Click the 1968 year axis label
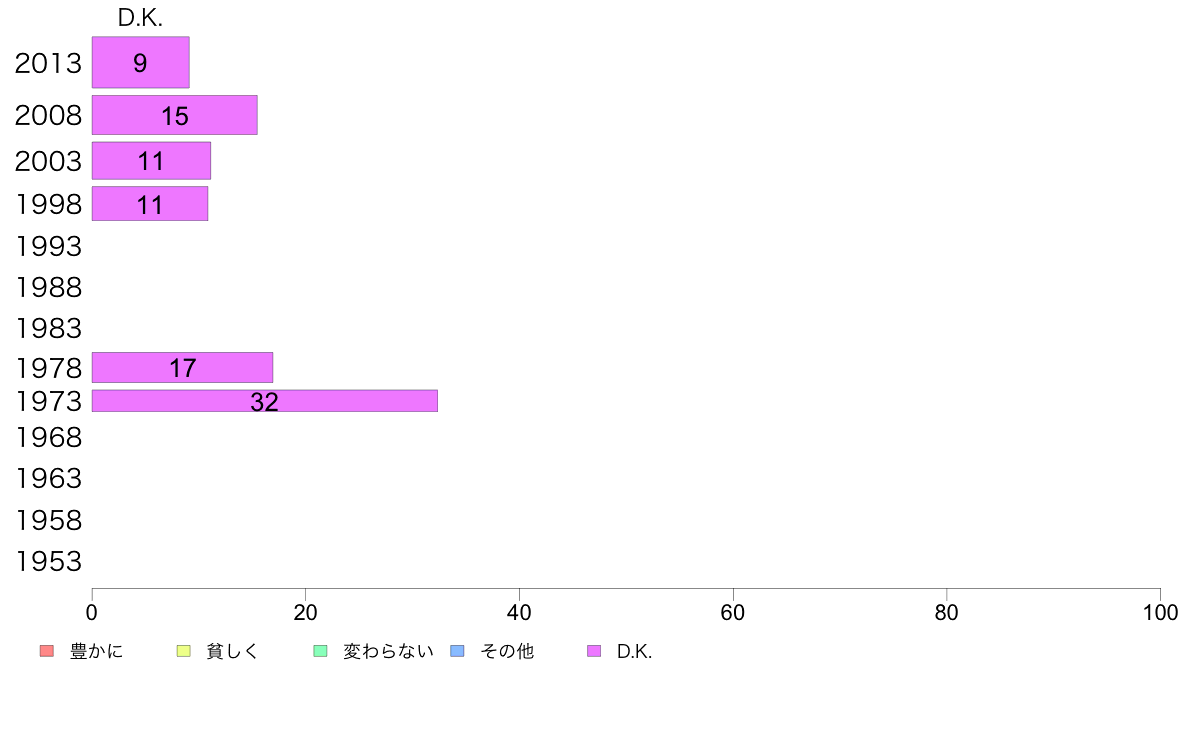This screenshot has width=1188, height=736. (48, 437)
